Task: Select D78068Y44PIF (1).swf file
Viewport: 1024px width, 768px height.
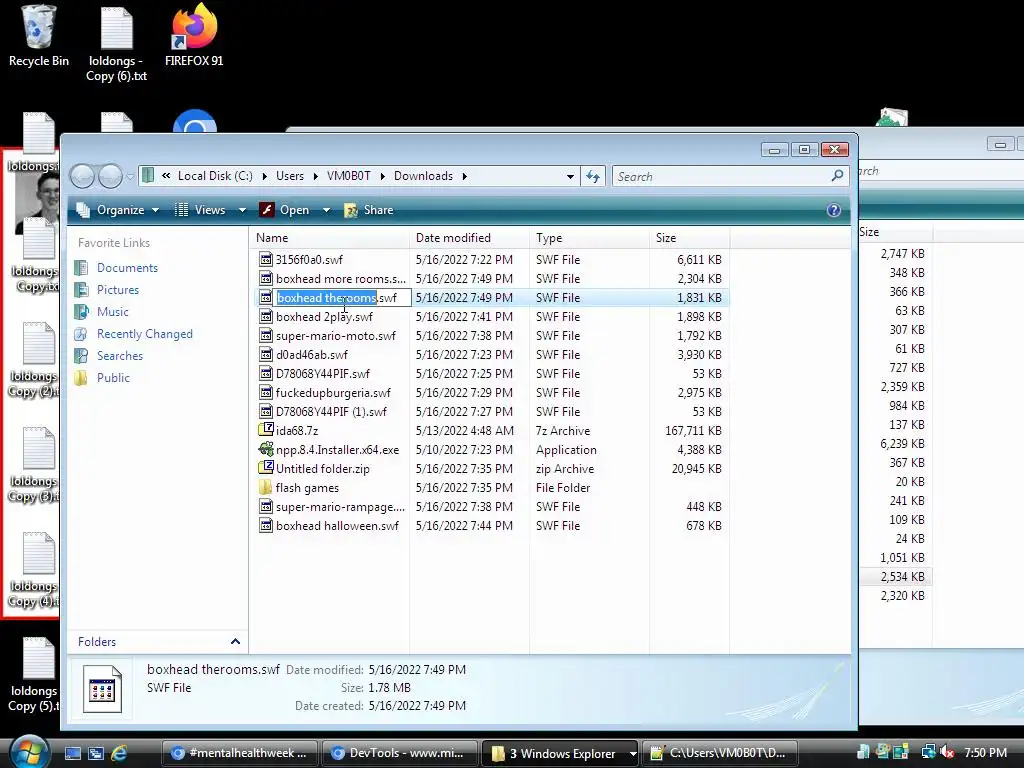Action: (x=331, y=411)
